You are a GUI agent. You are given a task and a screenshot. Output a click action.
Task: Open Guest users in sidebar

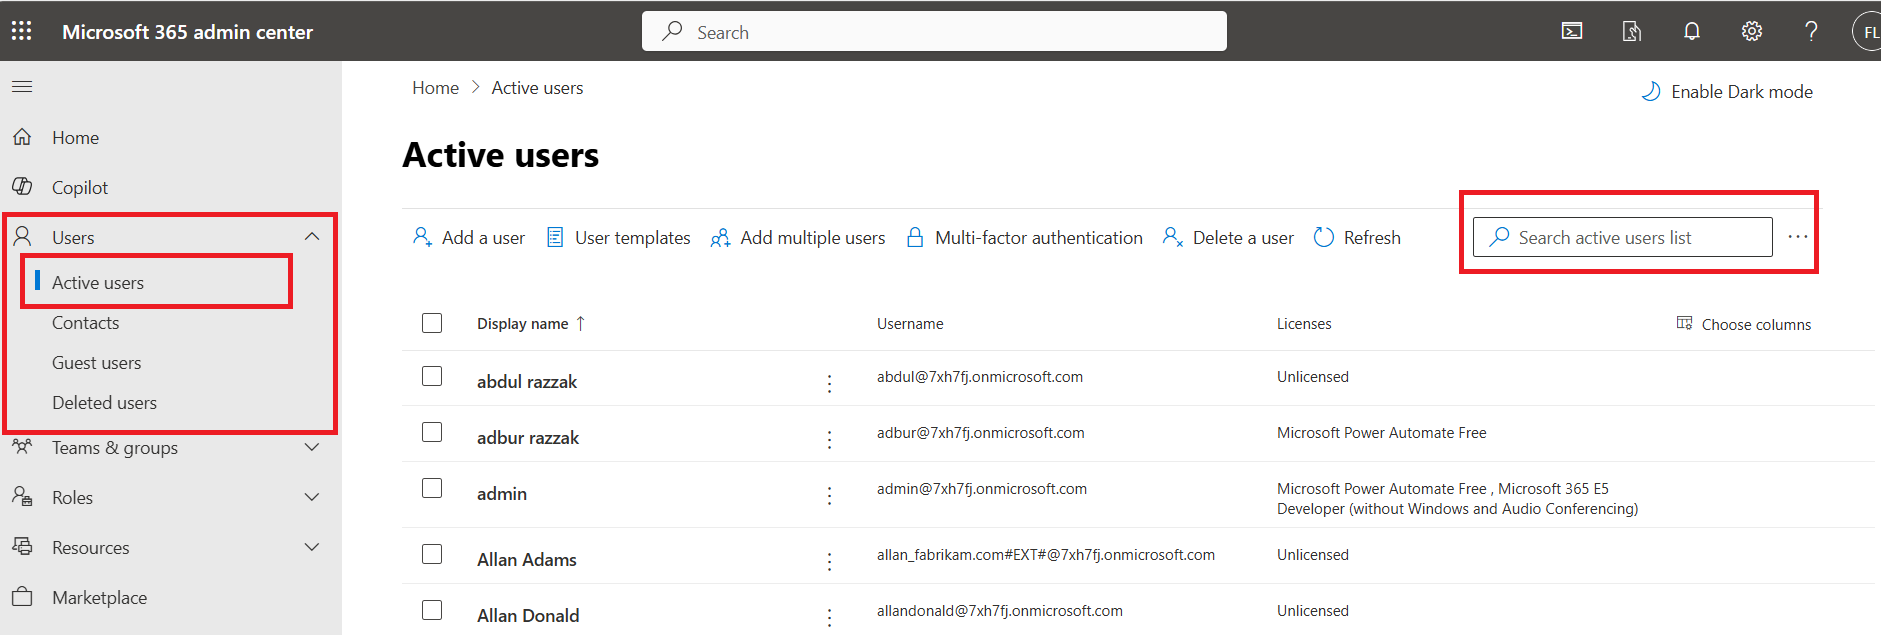pyautogui.click(x=96, y=363)
